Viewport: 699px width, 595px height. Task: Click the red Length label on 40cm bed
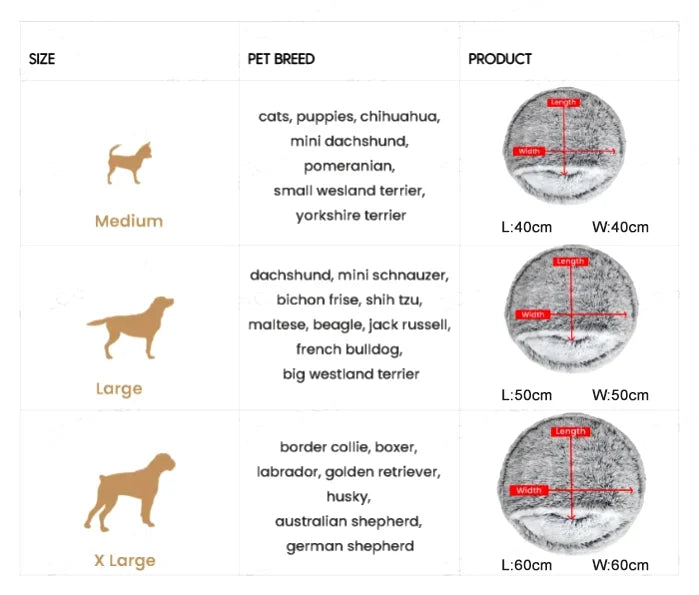pyautogui.click(x=563, y=102)
